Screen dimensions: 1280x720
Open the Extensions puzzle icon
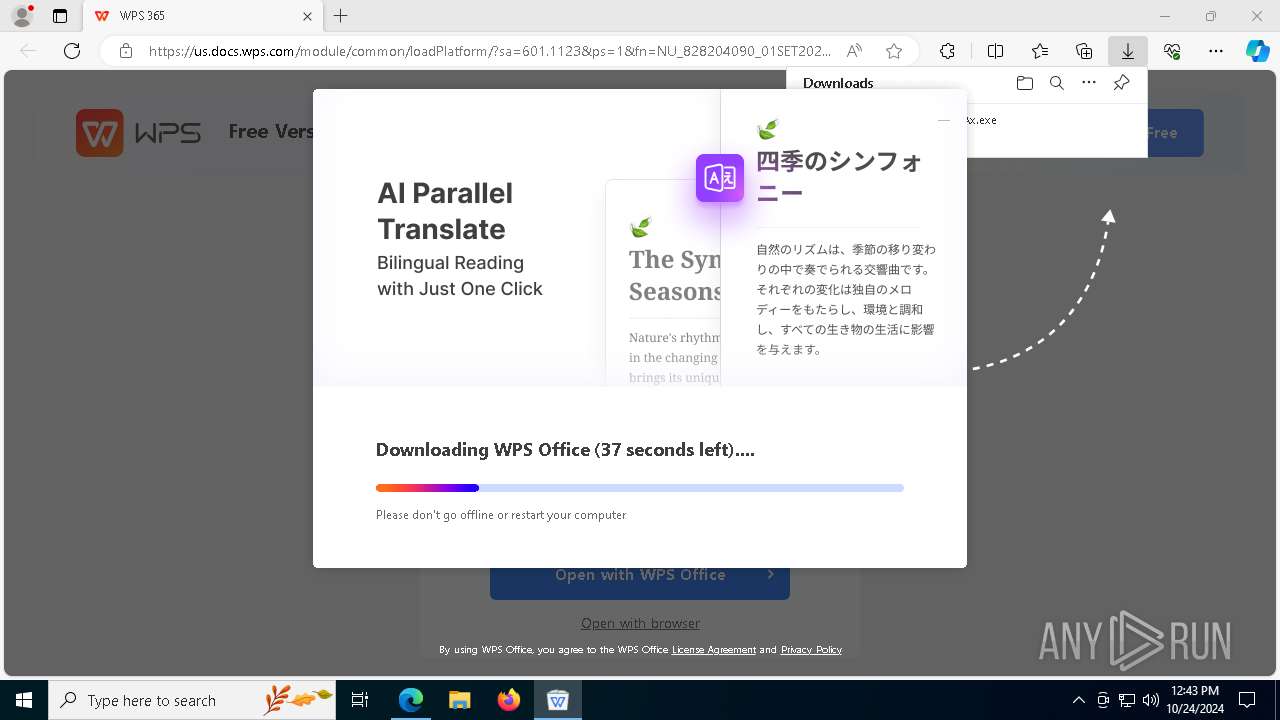coord(947,51)
